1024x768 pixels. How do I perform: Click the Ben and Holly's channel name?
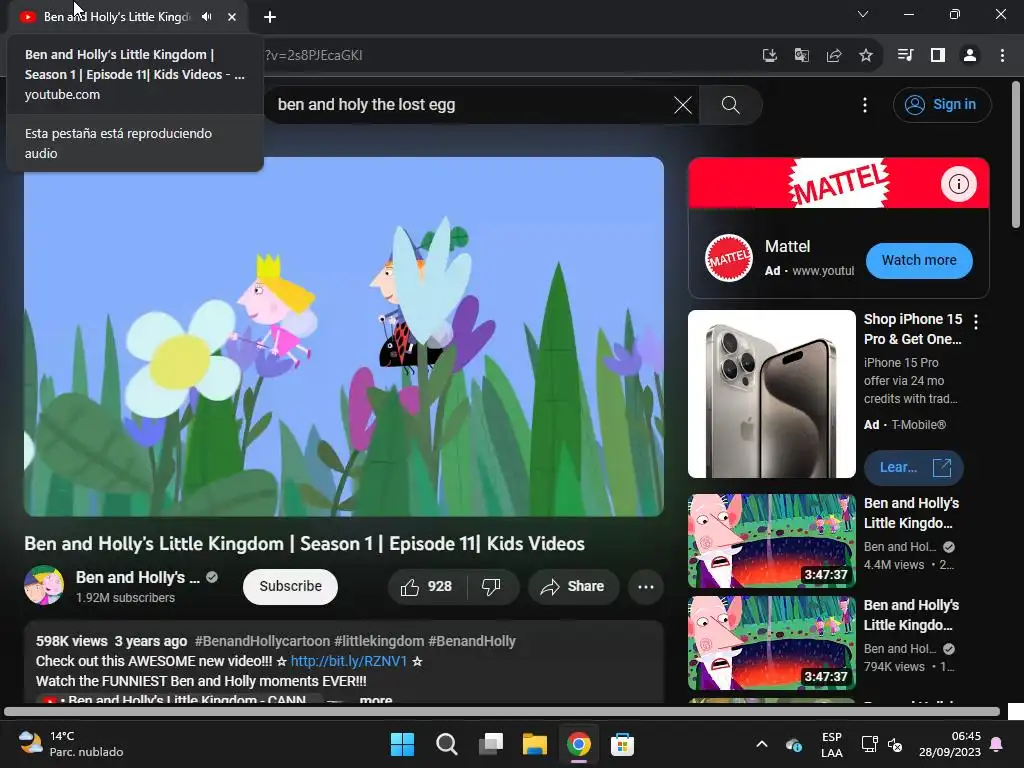[x=138, y=577]
